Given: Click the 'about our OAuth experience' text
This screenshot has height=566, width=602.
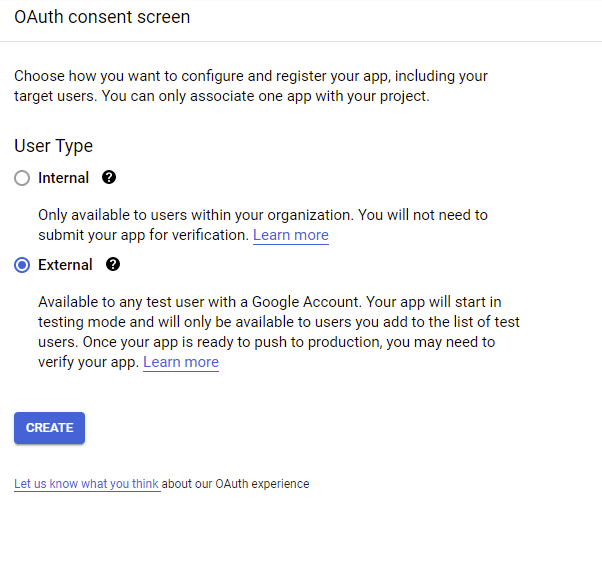Looking at the screenshot, I should point(236,484).
